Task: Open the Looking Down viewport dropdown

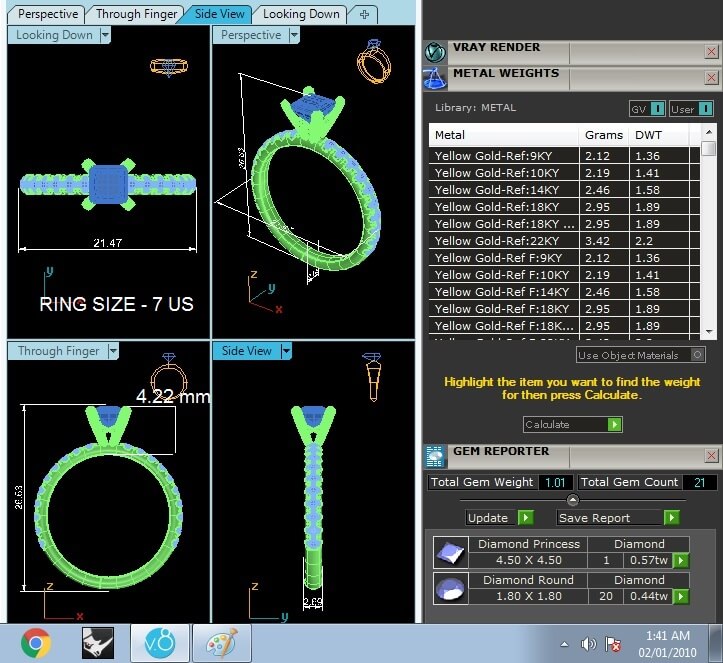Action: pyautogui.click(x=104, y=35)
